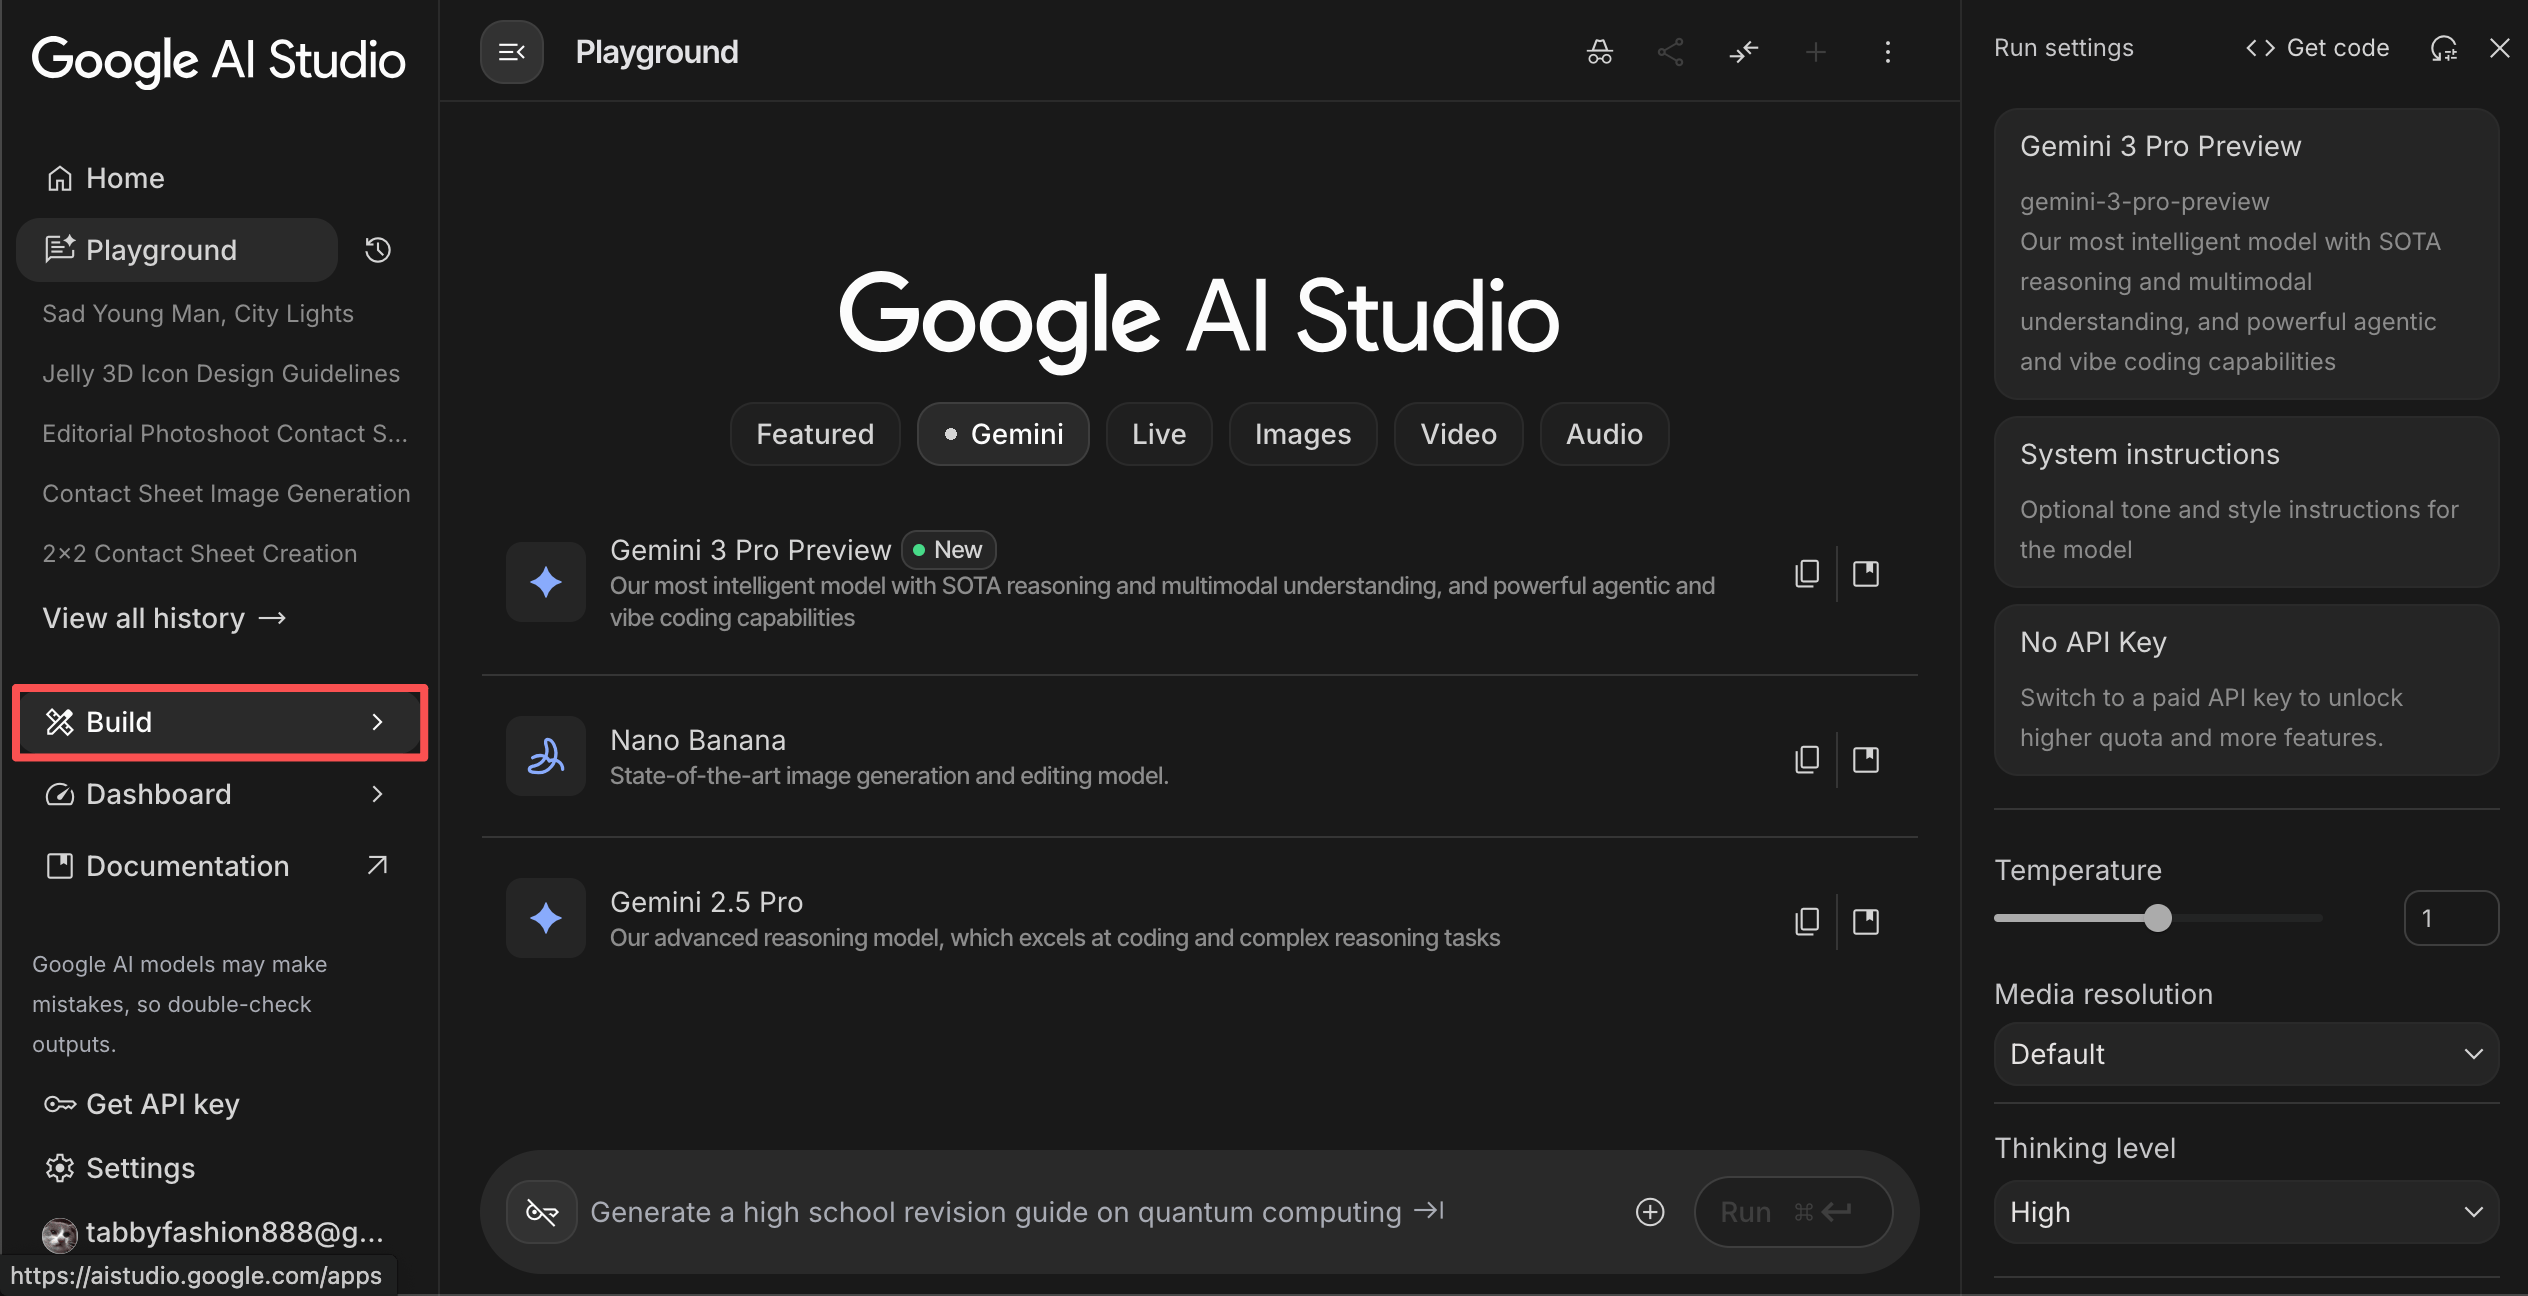Click the Nano Banana banana icon
The width and height of the screenshot is (2528, 1296).
pos(545,756)
